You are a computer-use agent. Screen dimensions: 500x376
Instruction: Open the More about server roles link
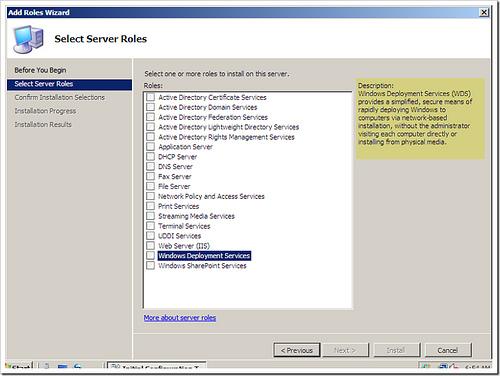coord(180,318)
